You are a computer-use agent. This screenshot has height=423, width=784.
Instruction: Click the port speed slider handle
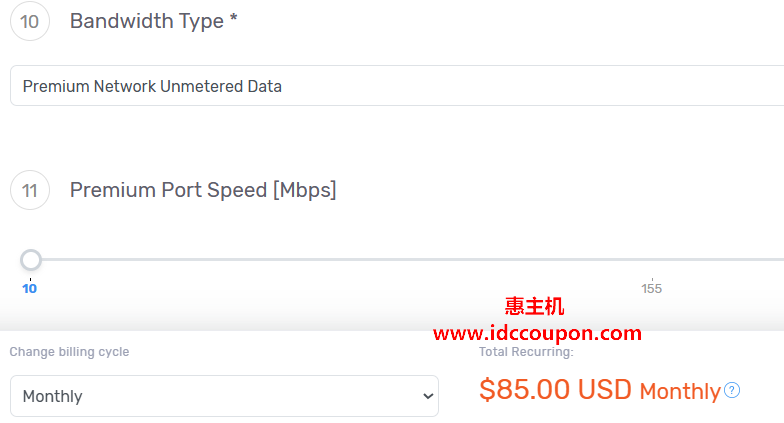pyautogui.click(x=31, y=260)
